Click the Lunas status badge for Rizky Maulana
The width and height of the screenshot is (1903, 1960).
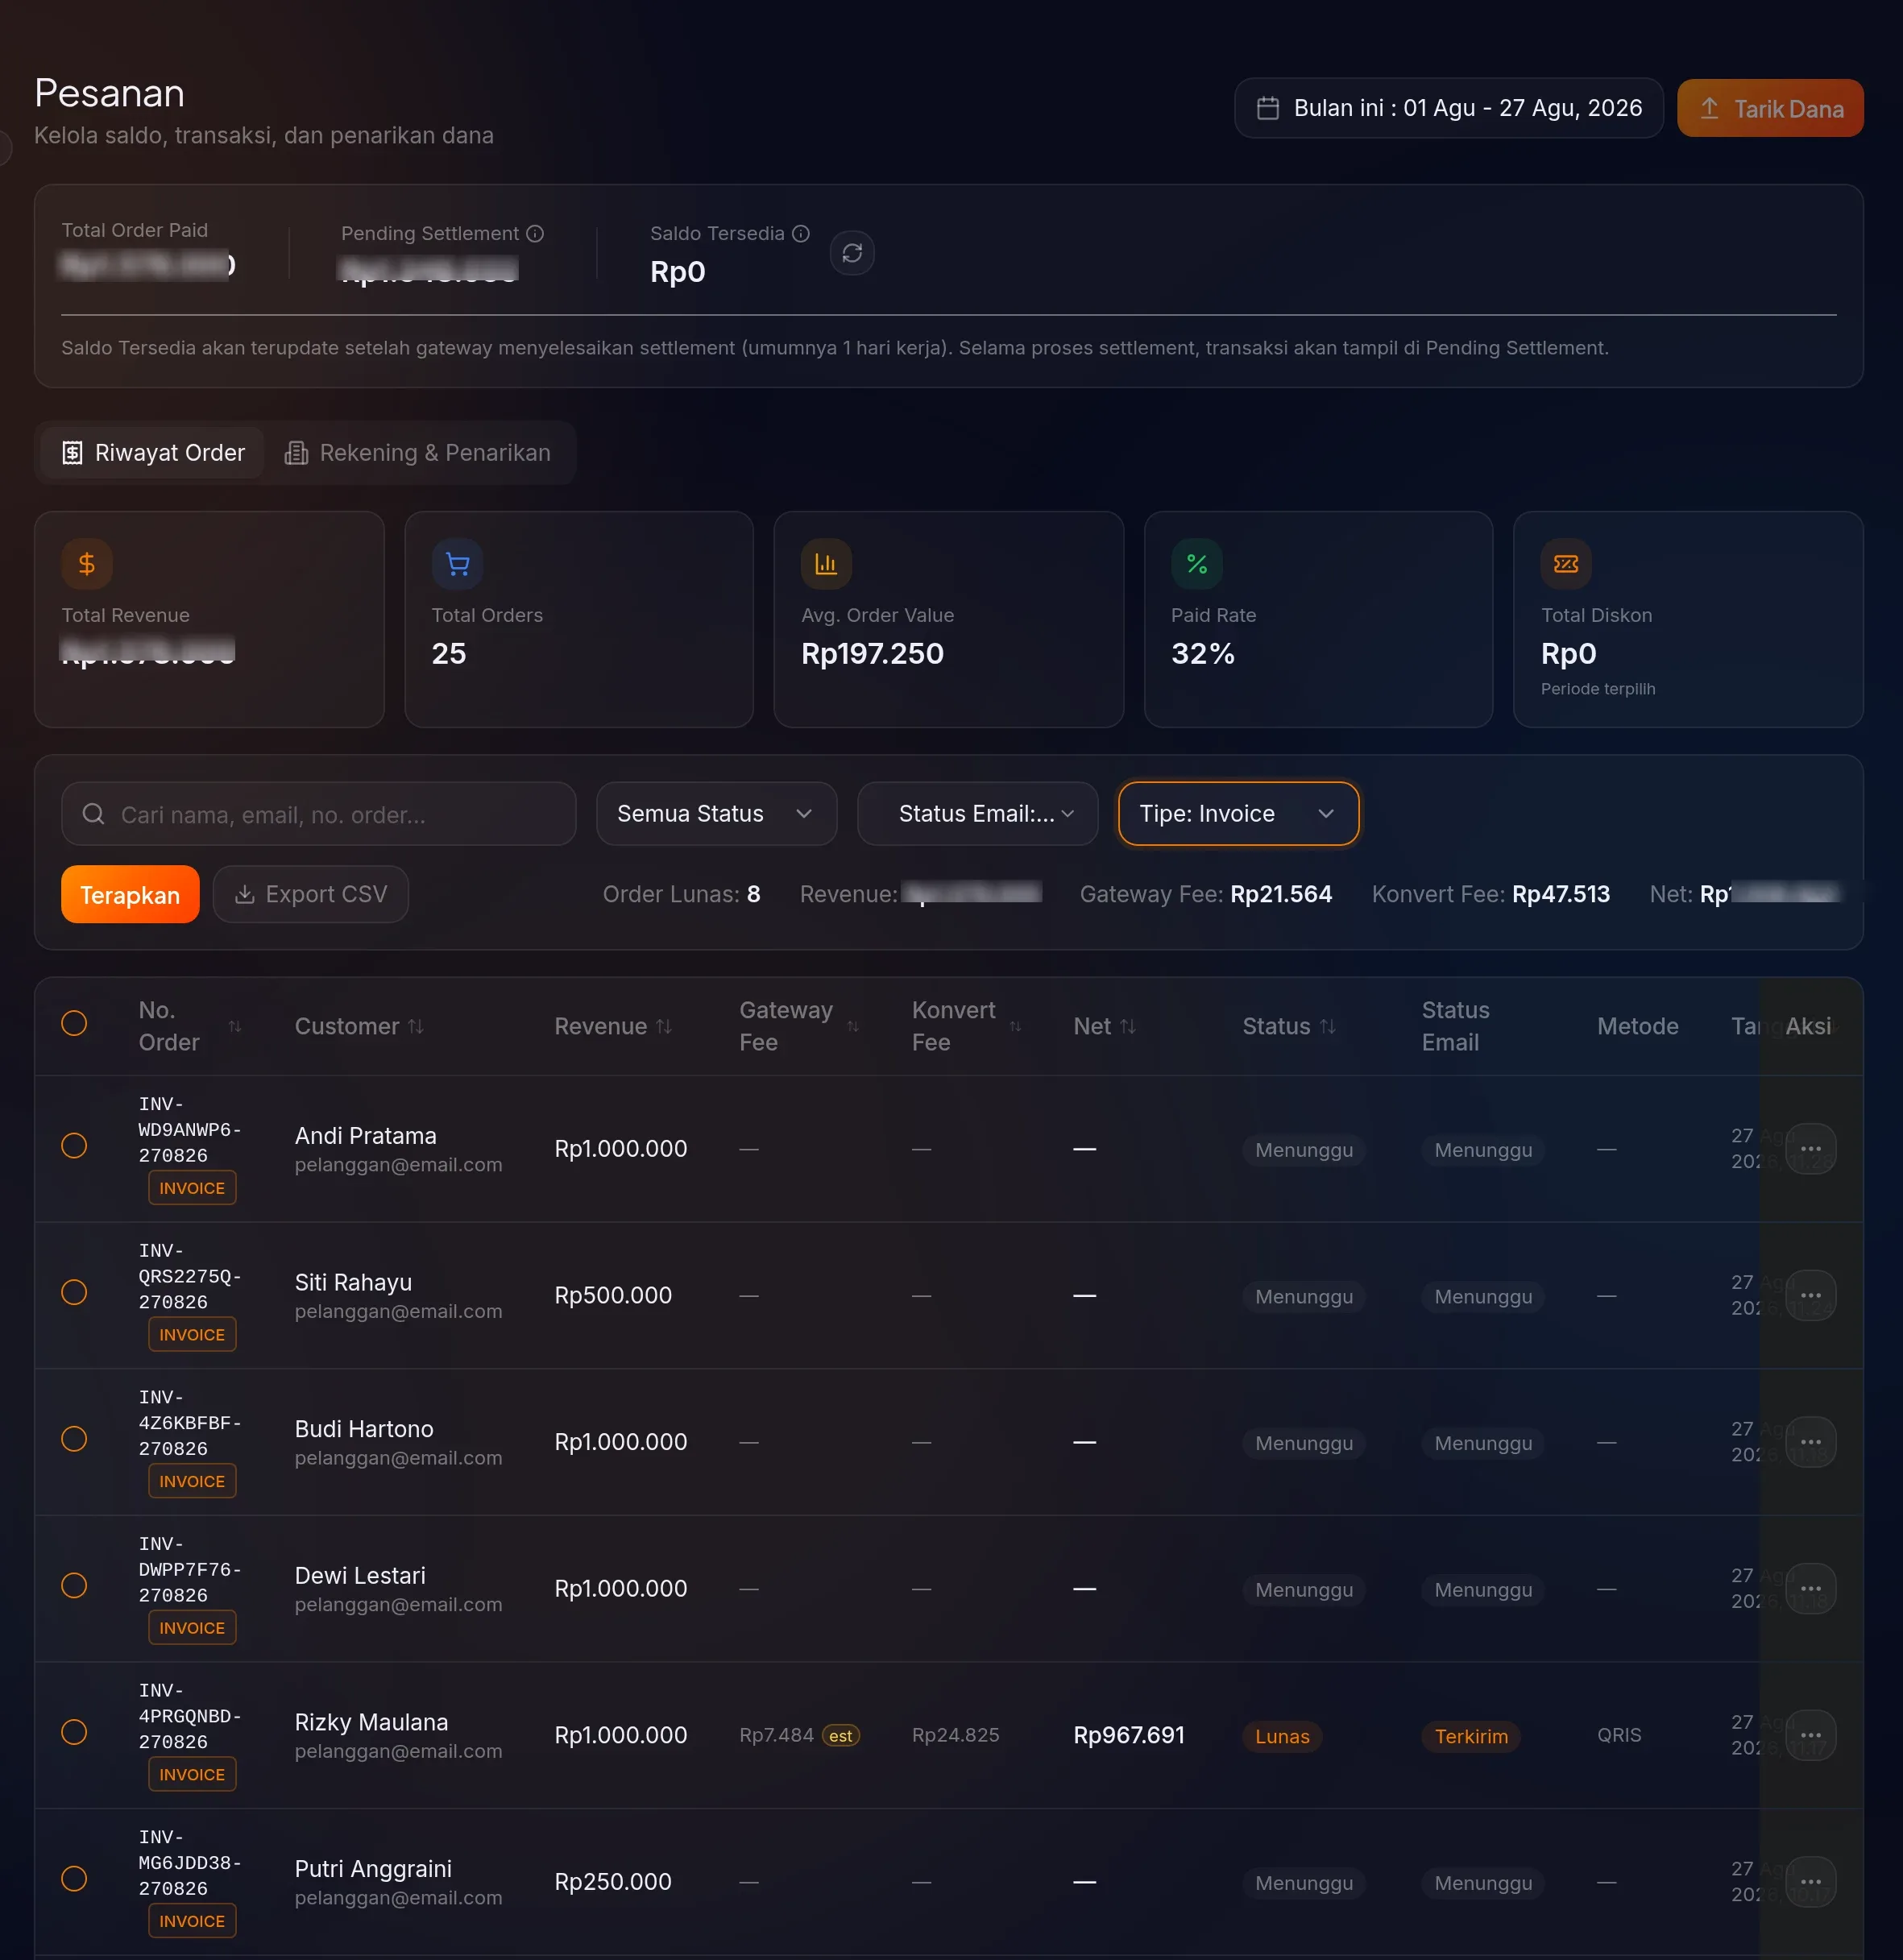pos(1282,1737)
